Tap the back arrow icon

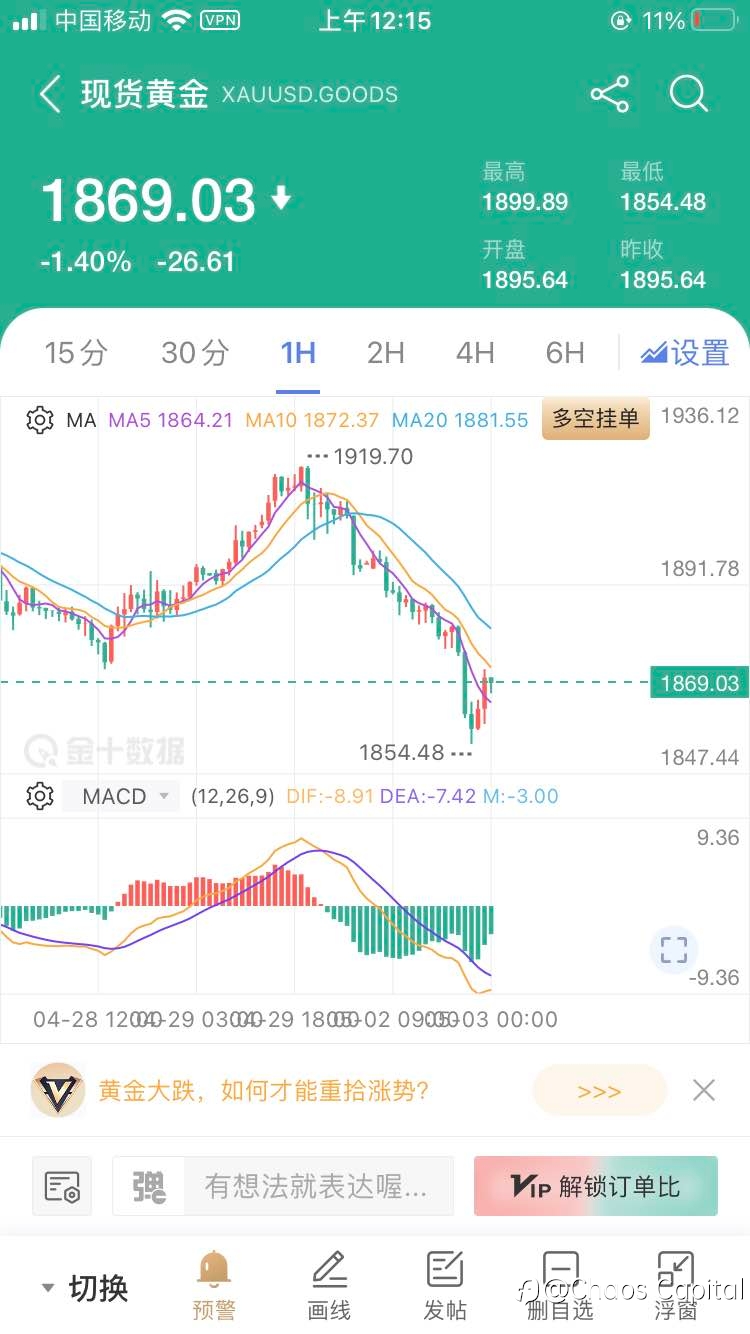[x=50, y=95]
